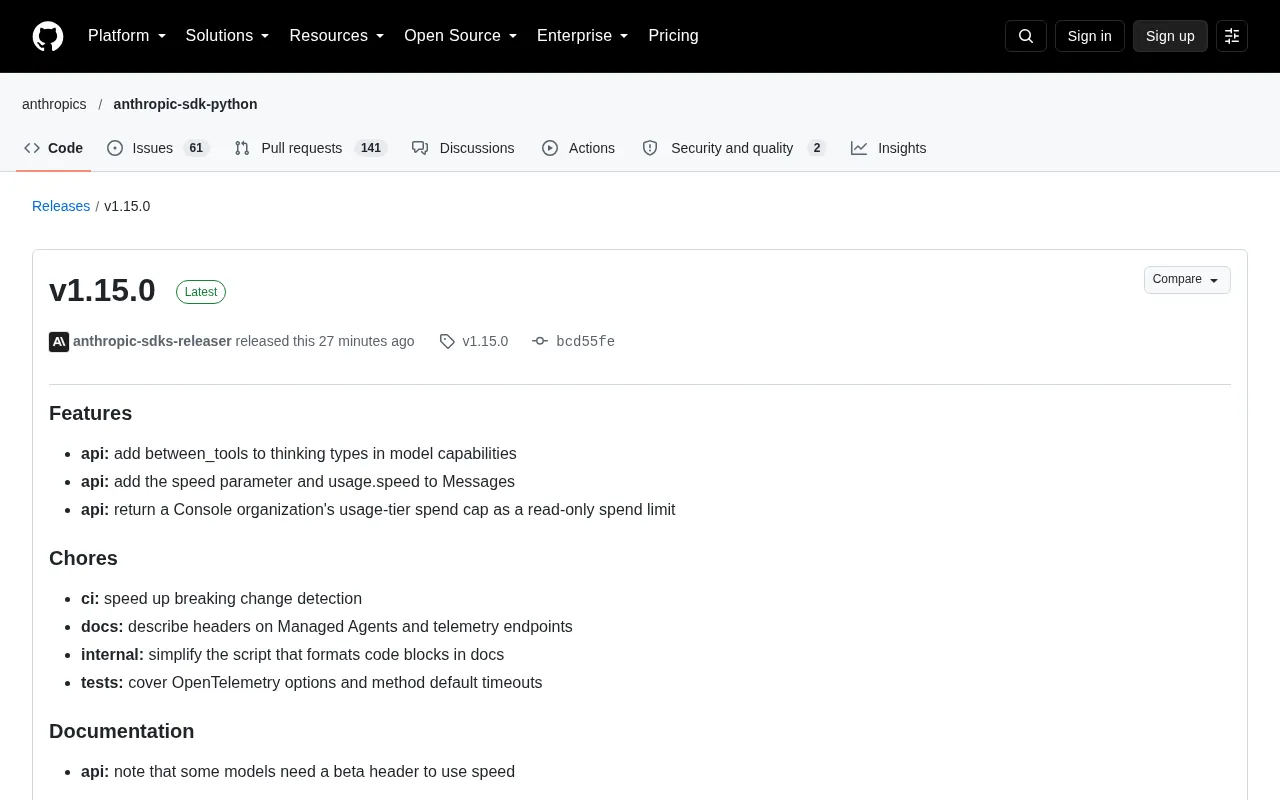Click 'speed up breaking change detection' item
This screenshot has height=800, width=1280.
[221, 599]
